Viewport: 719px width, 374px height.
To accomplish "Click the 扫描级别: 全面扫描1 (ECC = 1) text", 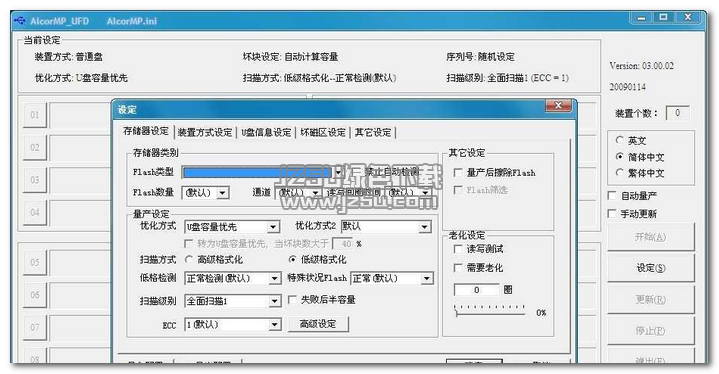I will pyautogui.click(x=508, y=78).
